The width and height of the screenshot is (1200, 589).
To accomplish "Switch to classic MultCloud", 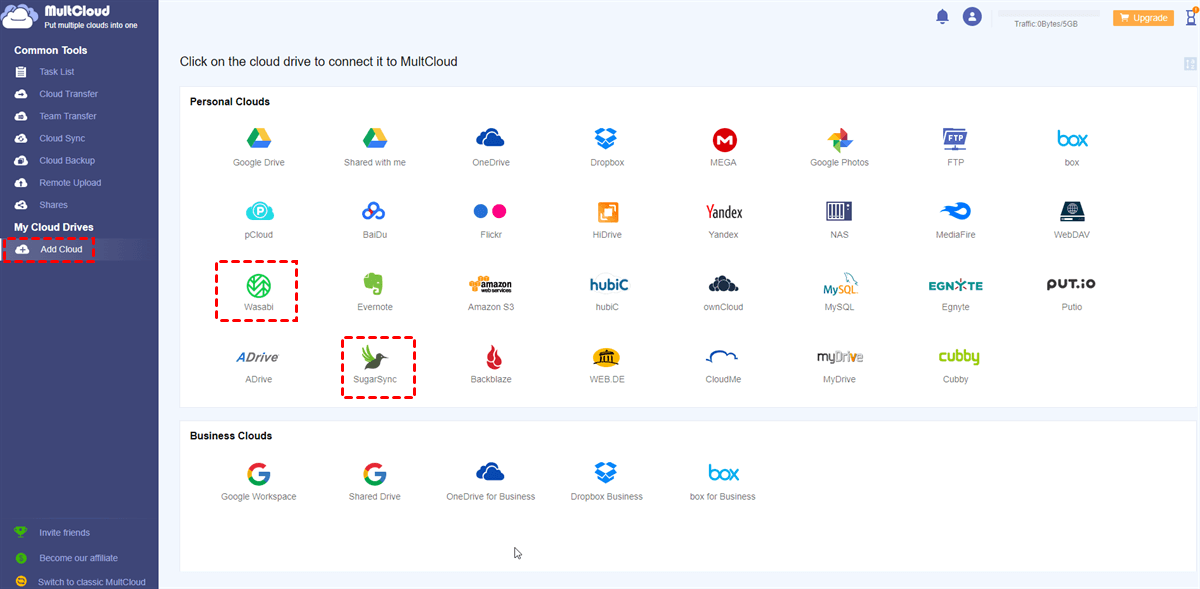I will tap(91, 582).
